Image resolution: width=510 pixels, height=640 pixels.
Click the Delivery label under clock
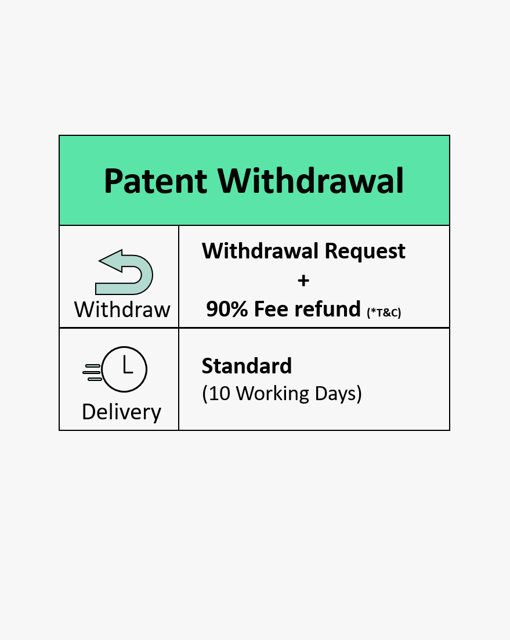tap(122, 412)
